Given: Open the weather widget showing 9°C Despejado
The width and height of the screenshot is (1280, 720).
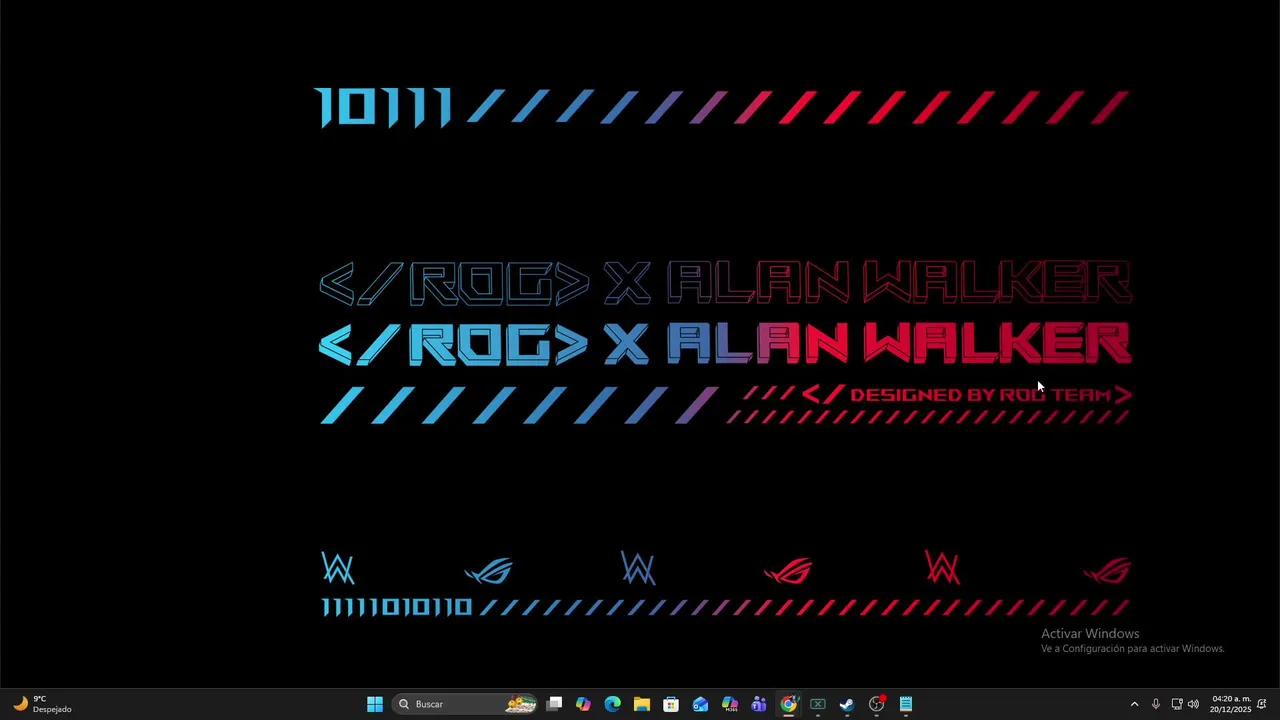Looking at the screenshot, I should coord(42,704).
